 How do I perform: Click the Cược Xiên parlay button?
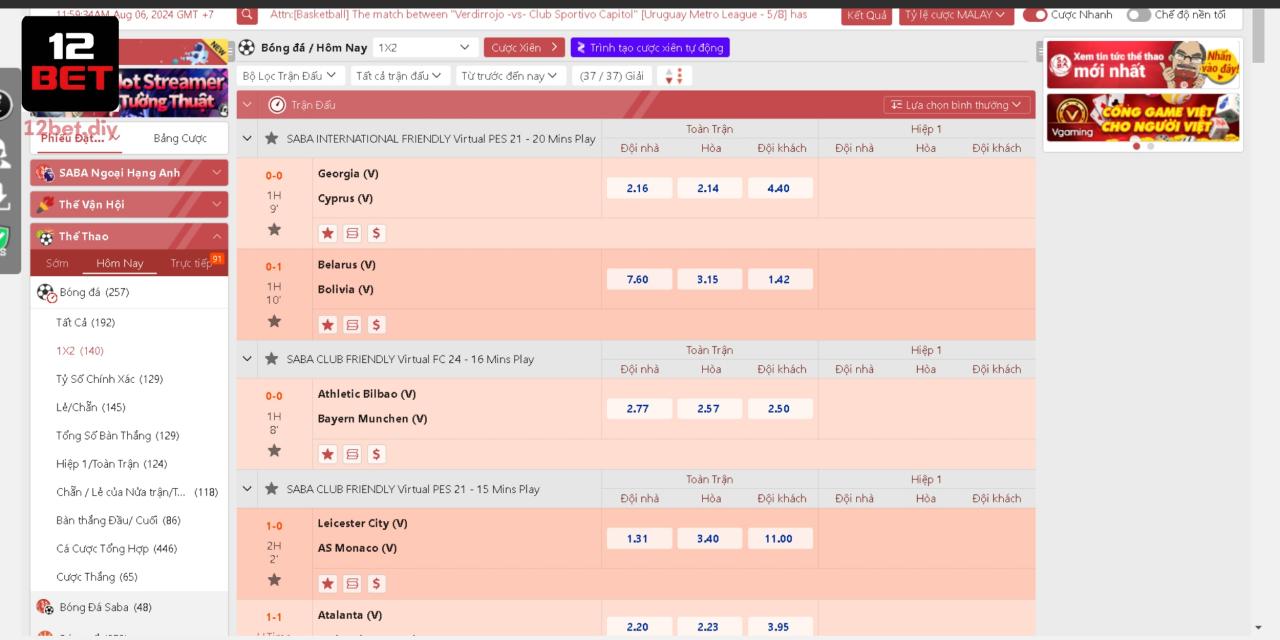click(523, 48)
